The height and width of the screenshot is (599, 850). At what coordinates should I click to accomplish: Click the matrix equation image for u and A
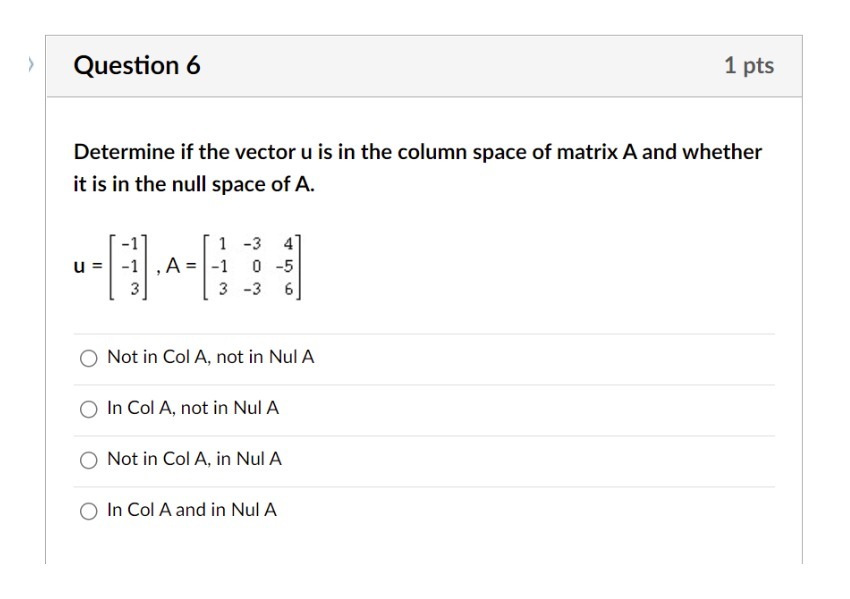188,265
